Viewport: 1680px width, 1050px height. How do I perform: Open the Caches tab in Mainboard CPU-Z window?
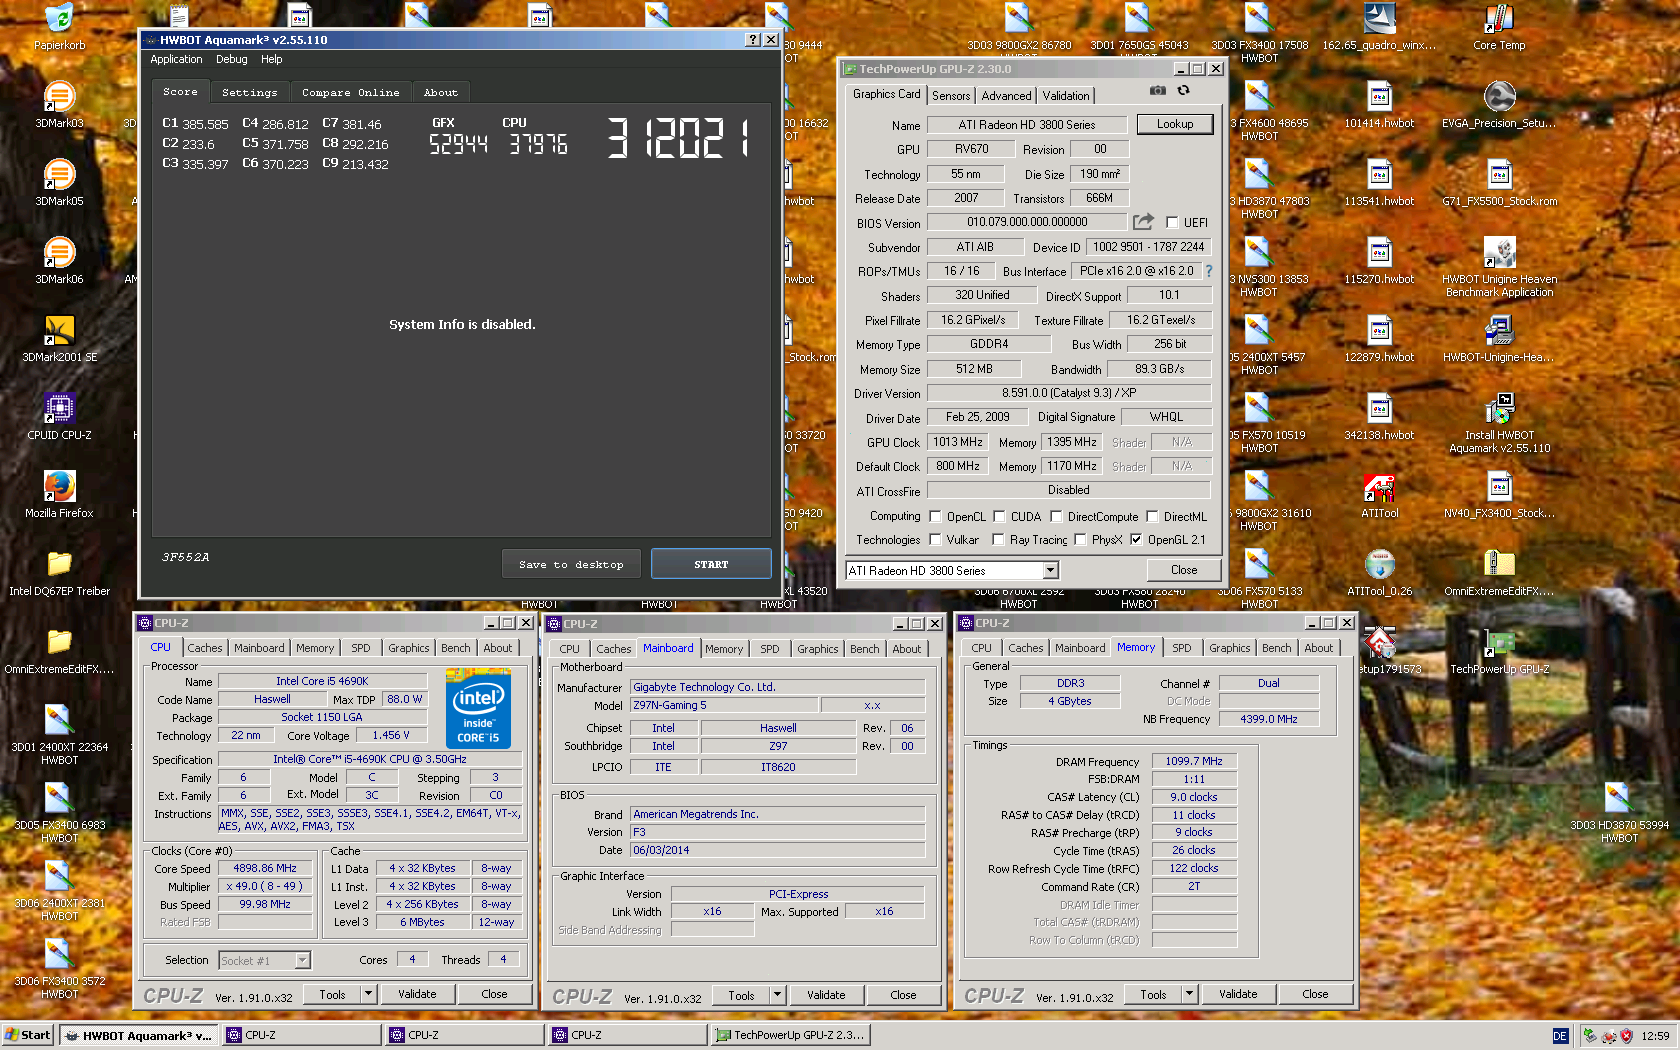(613, 649)
